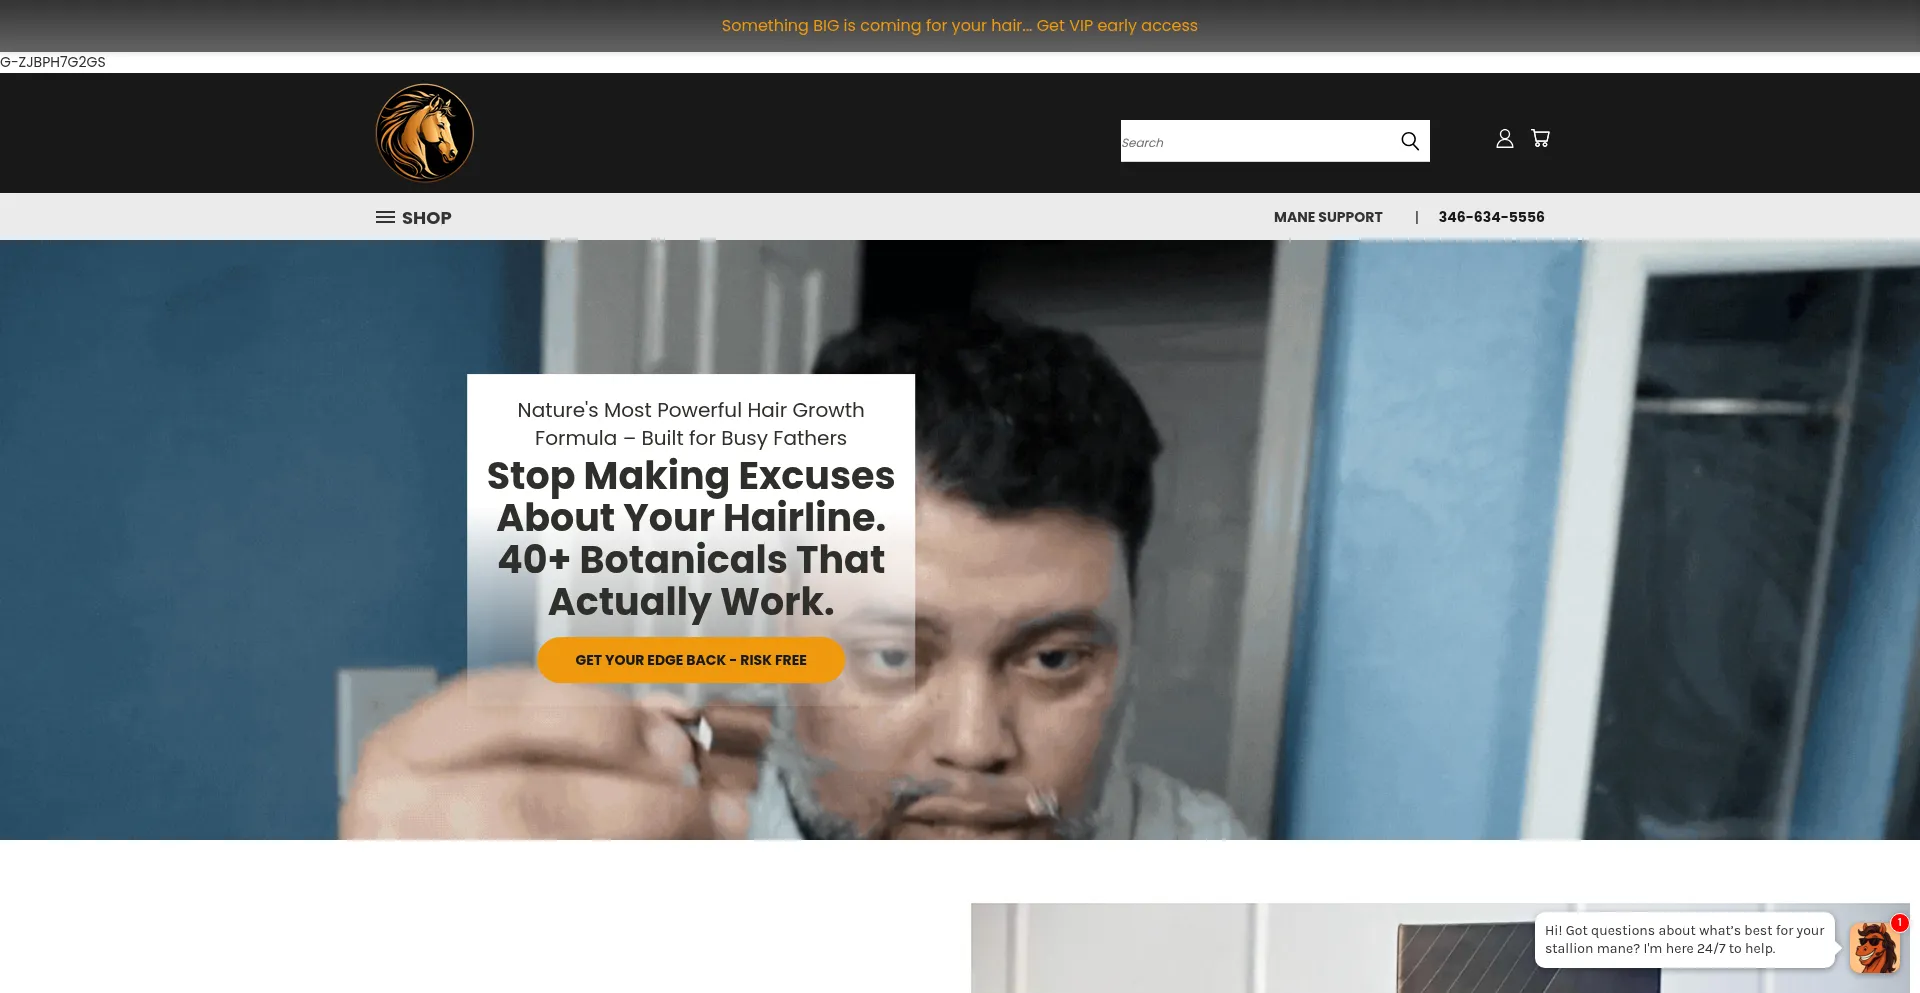Open the shopping cart icon

click(1540, 138)
